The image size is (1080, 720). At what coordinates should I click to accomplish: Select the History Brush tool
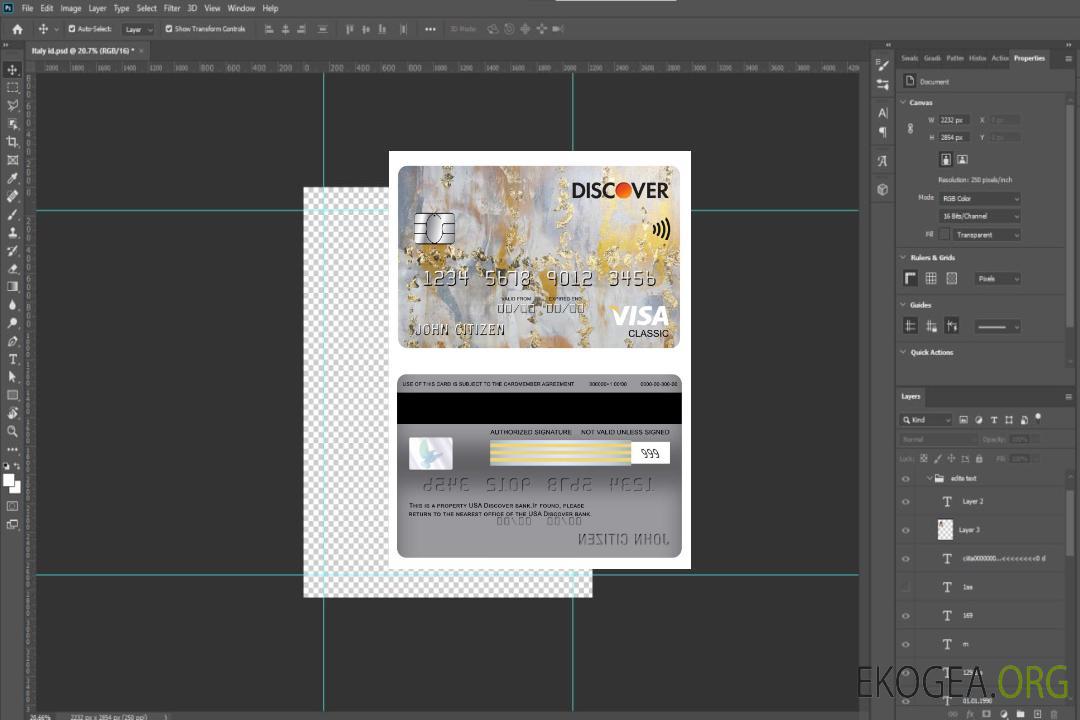(12, 251)
